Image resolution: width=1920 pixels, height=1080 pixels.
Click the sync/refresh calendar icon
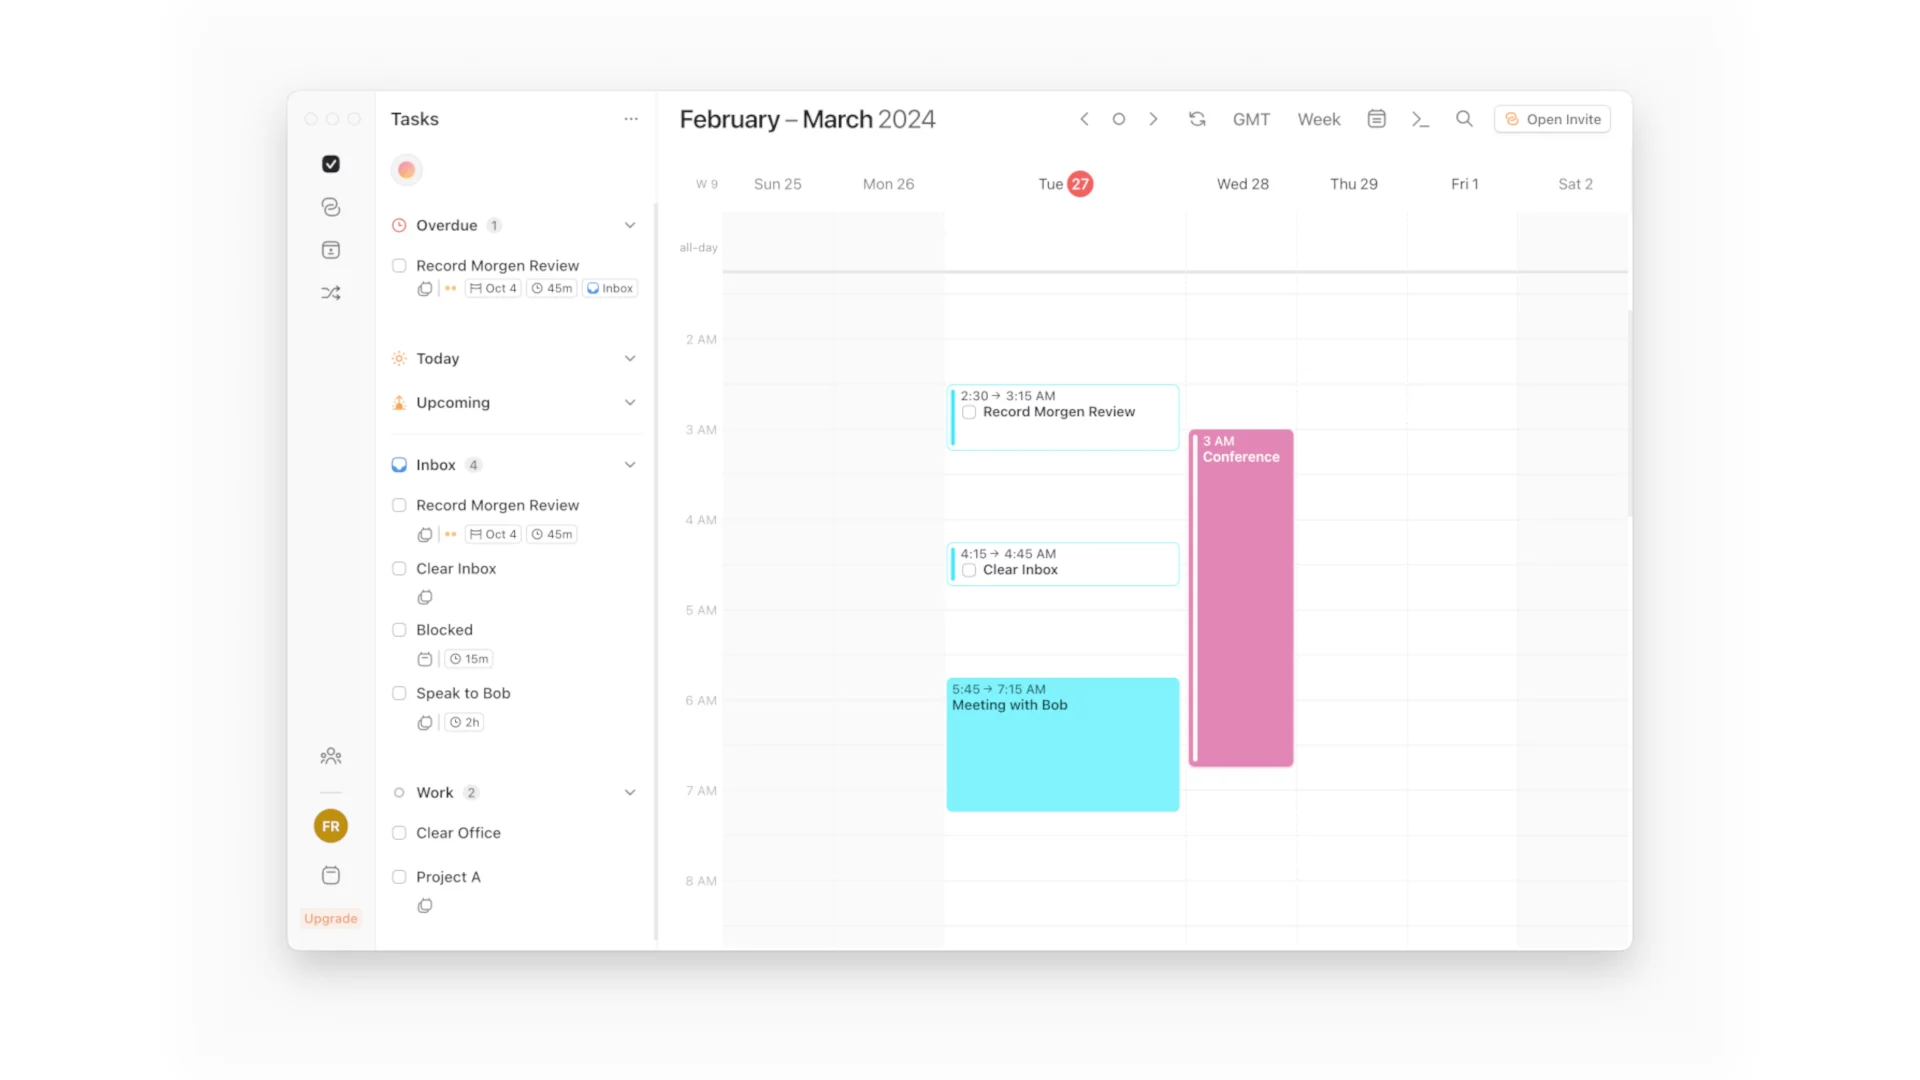pyautogui.click(x=1197, y=119)
